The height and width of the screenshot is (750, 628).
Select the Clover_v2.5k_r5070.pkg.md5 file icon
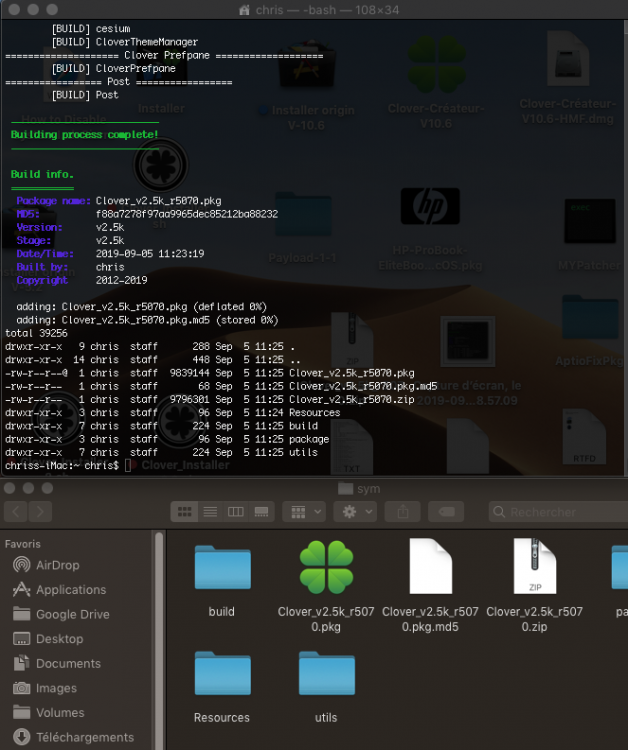coord(430,566)
